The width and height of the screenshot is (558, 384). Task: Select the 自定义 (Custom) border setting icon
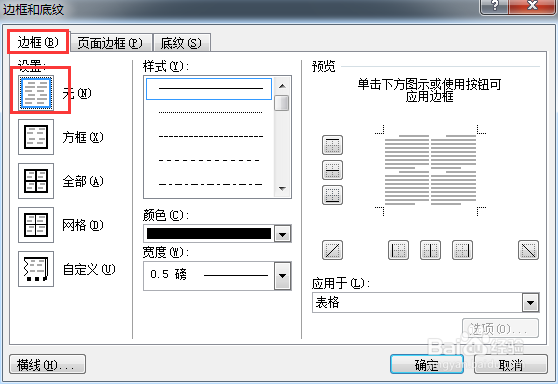click(36, 269)
